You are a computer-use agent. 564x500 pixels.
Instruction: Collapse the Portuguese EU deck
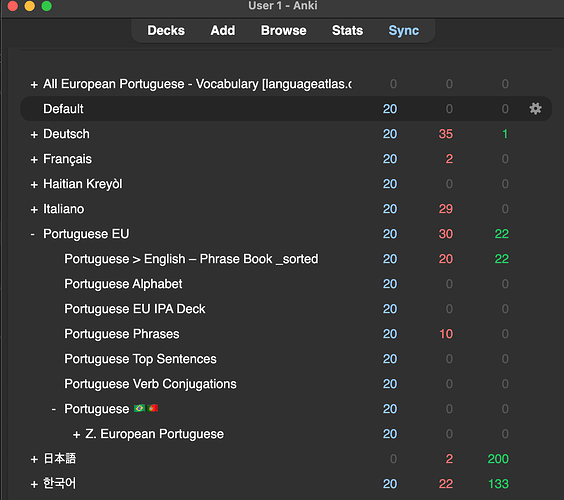pos(33,234)
